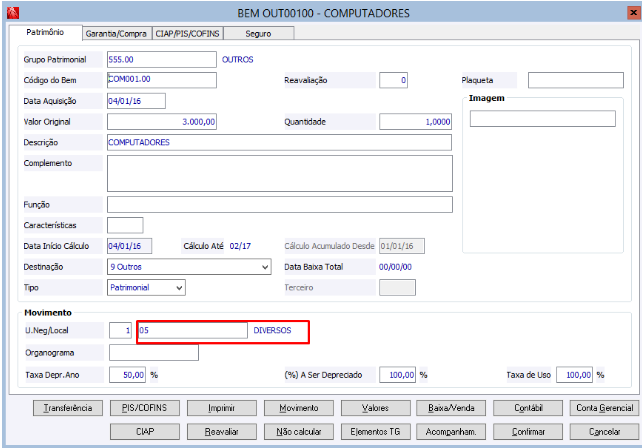Switch to the Seguro tab
Image resolution: width=642 pixels, height=448 pixels.
pyautogui.click(x=258, y=34)
